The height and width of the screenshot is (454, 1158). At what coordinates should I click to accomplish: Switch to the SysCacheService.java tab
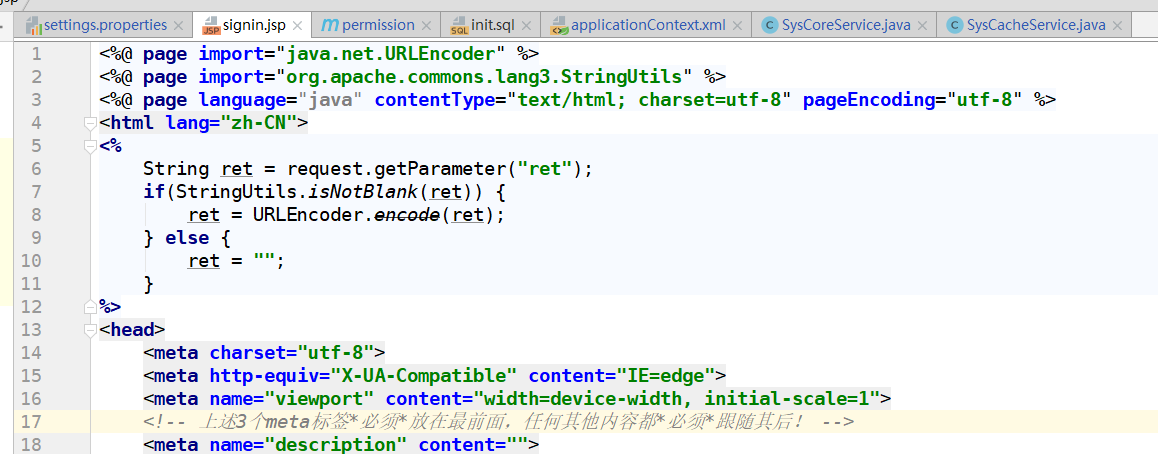1035,24
